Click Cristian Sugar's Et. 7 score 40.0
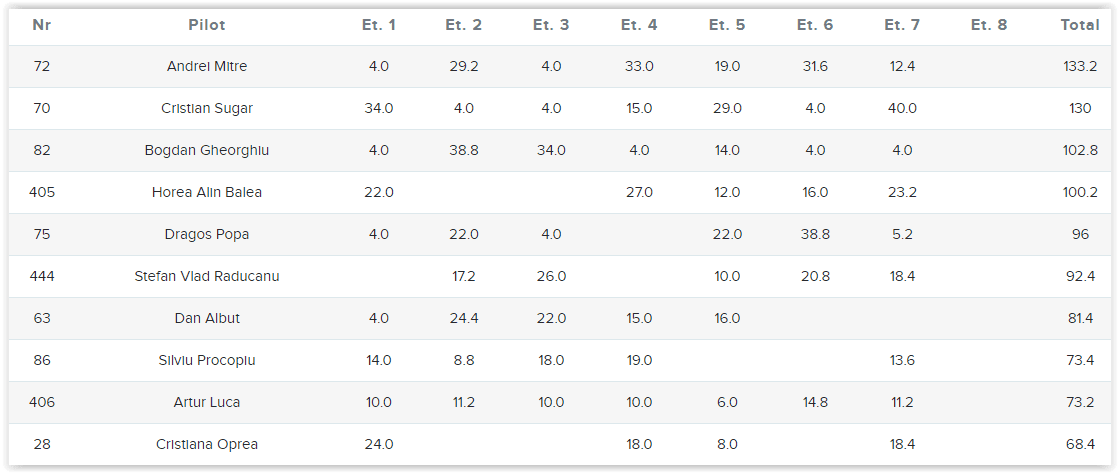The width and height of the screenshot is (1119, 473). click(x=902, y=108)
